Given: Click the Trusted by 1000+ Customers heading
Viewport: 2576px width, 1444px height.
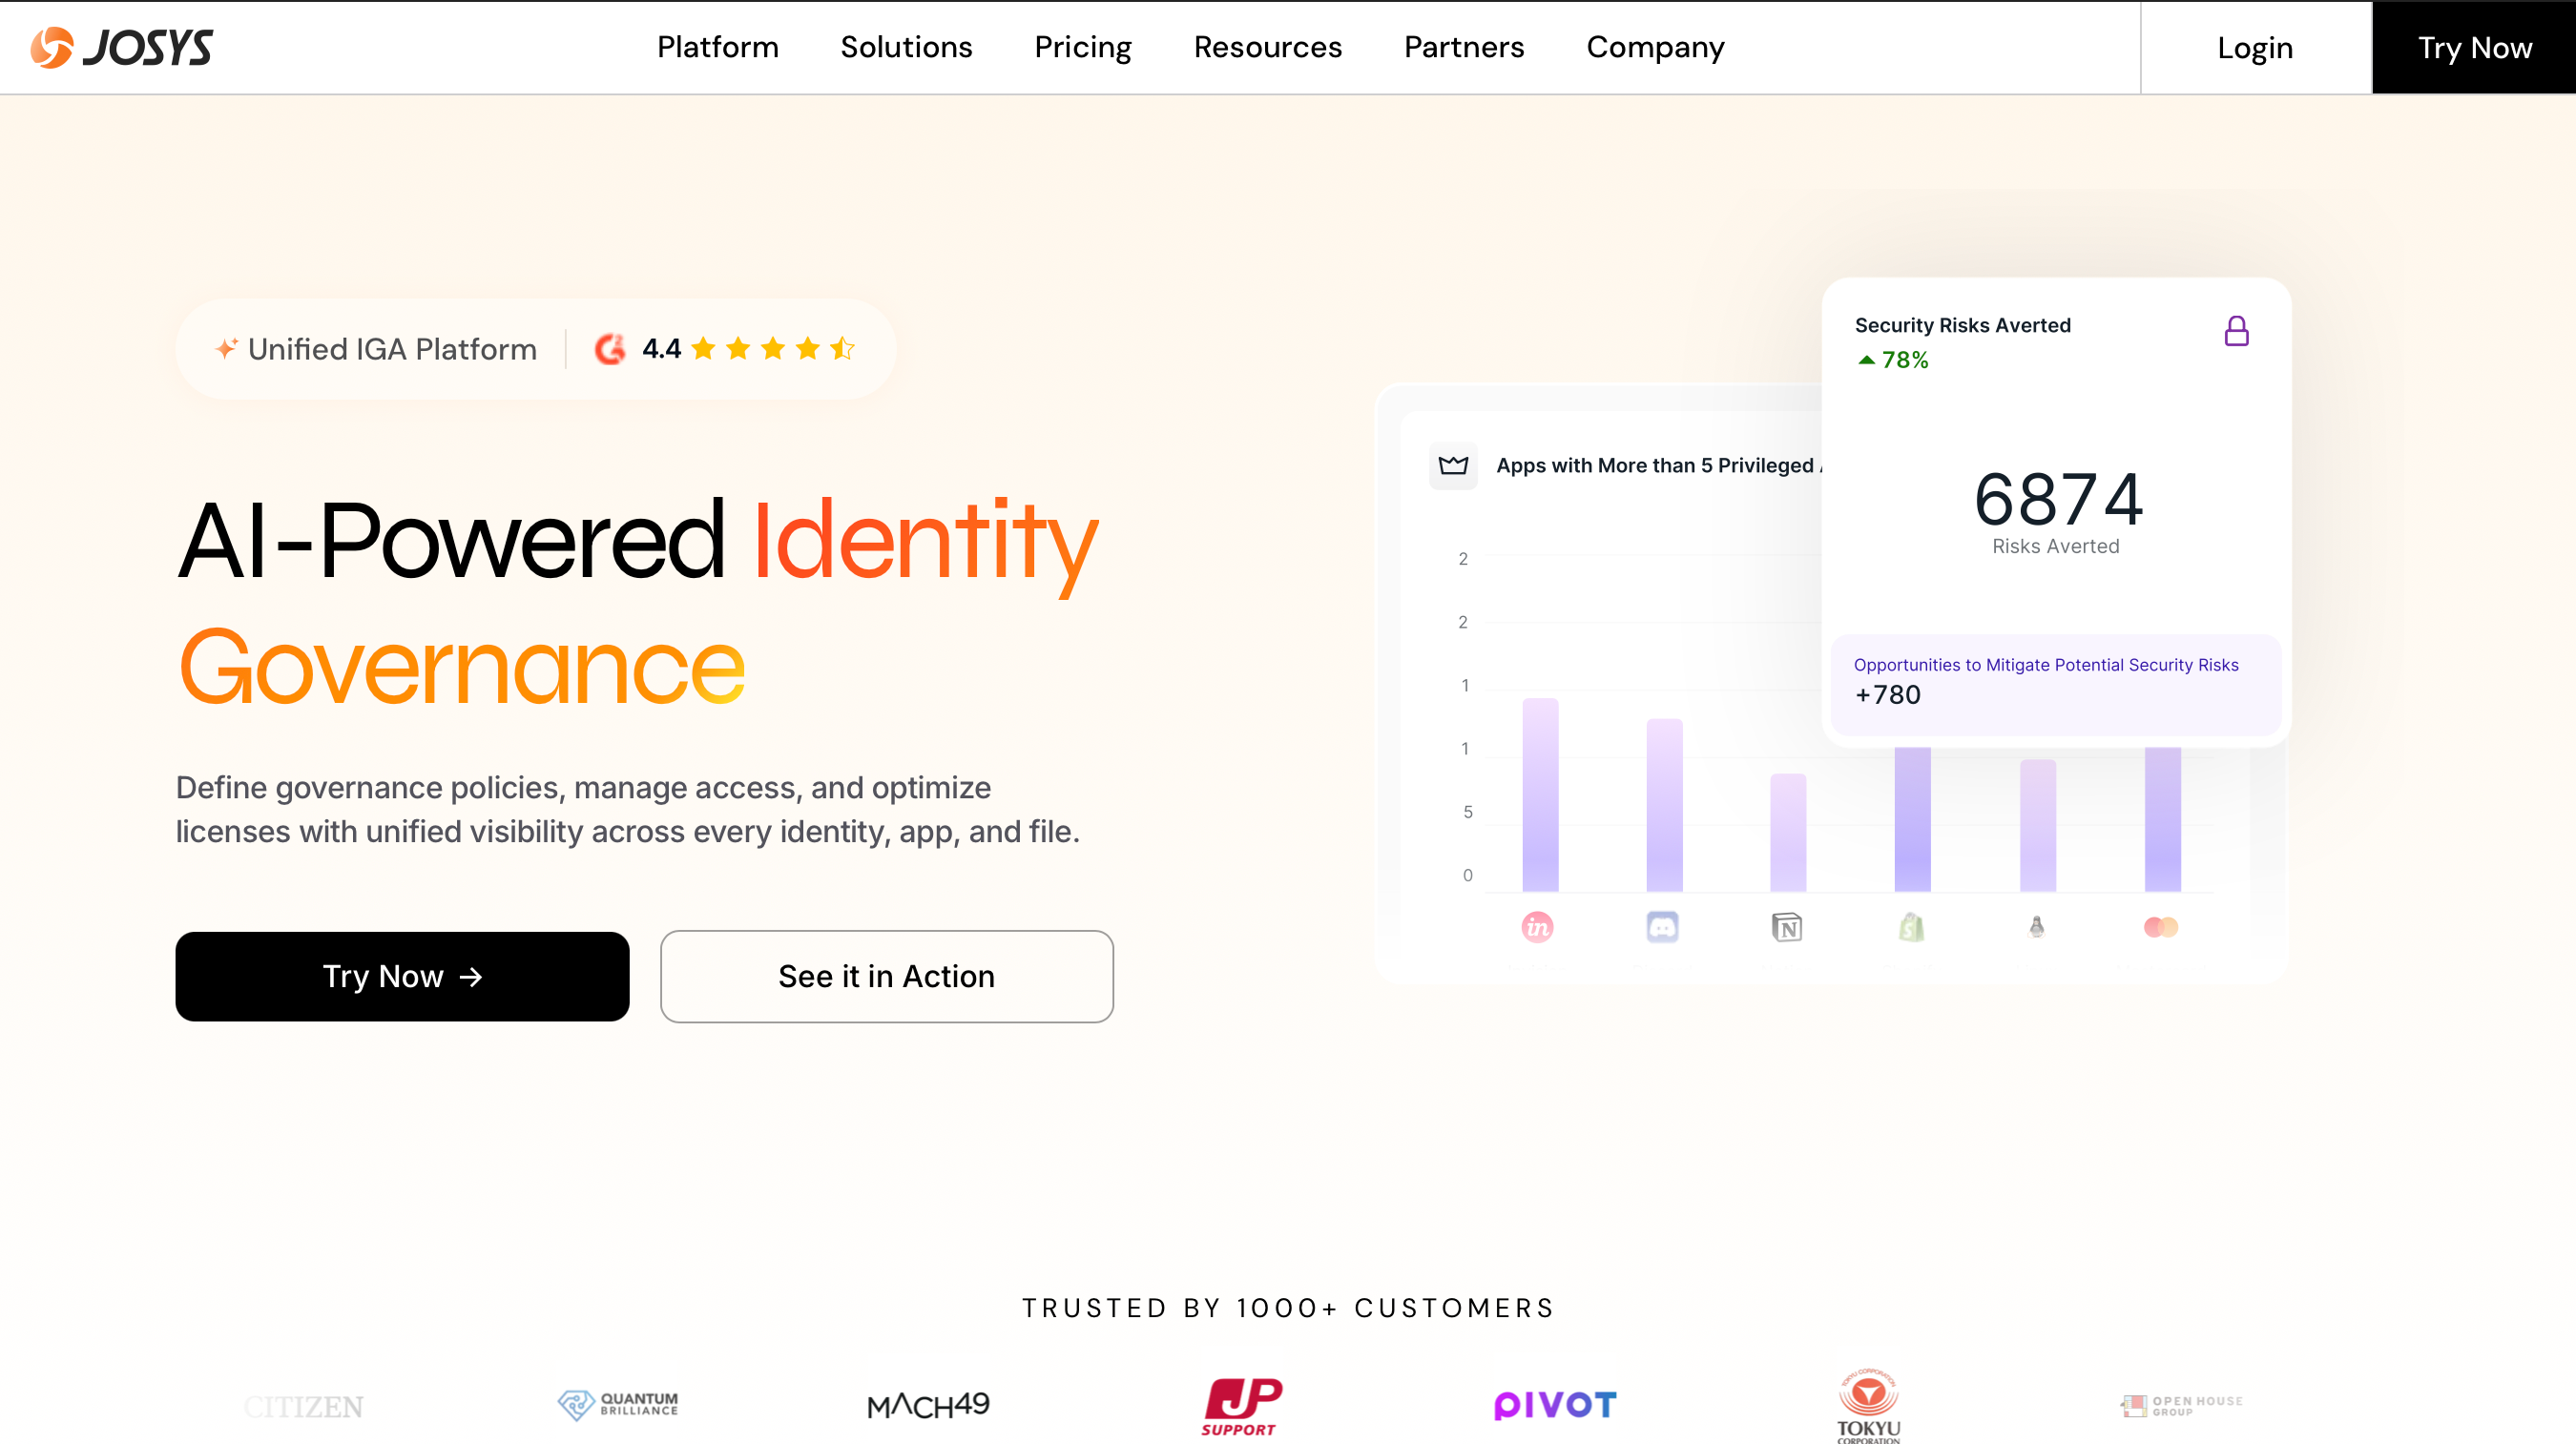Looking at the screenshot, I should pos(1288,1308).
